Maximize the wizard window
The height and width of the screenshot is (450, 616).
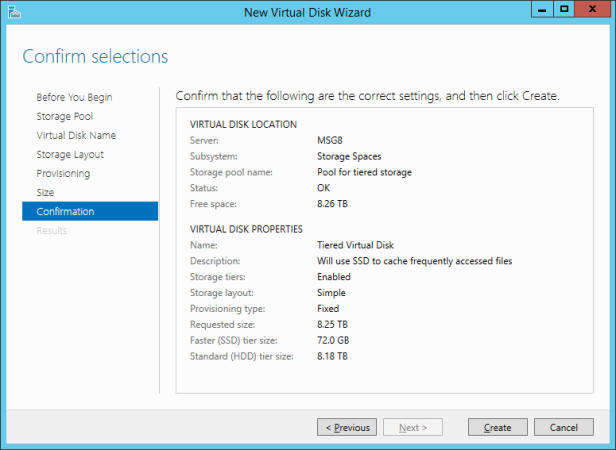[565, 10]
